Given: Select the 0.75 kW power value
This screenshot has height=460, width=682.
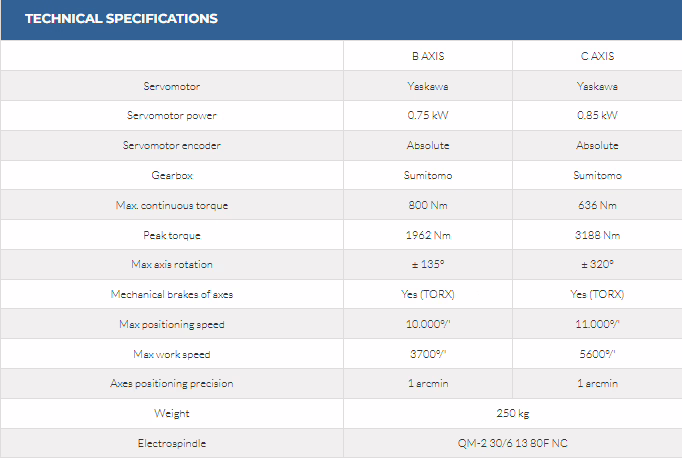Looking at the screenshot, I should (427, 116).
